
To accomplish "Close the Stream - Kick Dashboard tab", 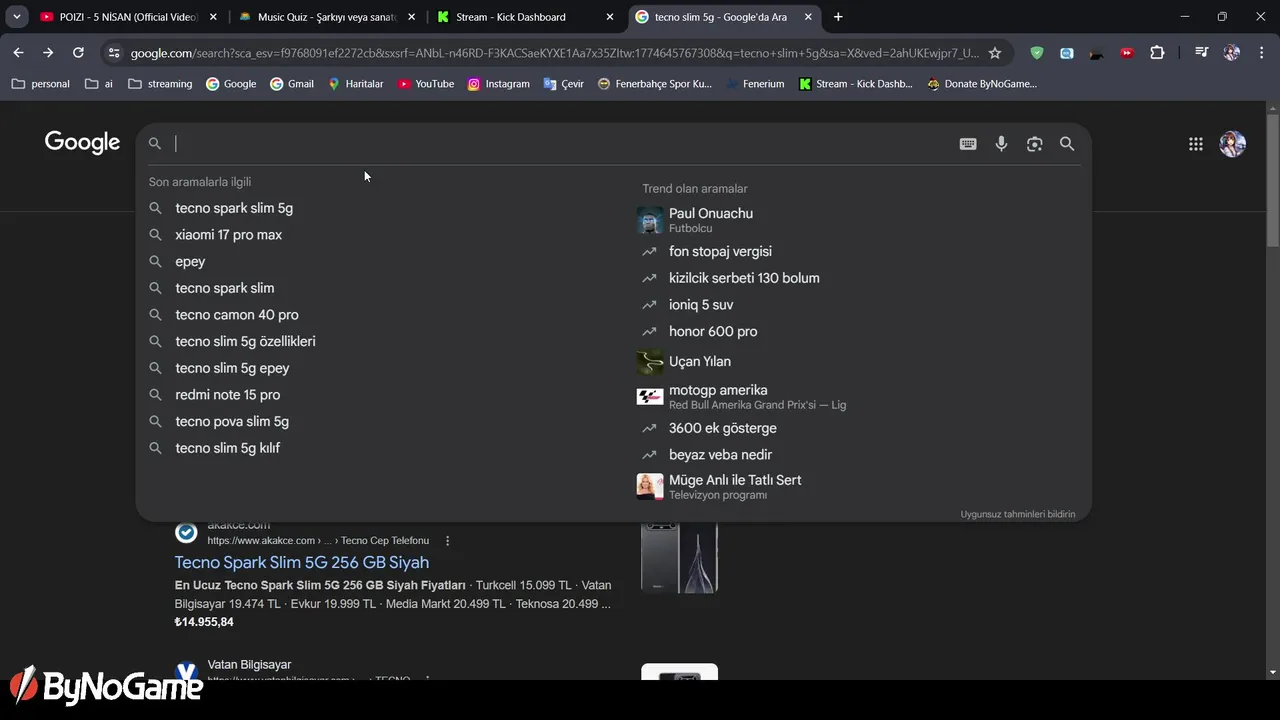I will click(610, 17).
